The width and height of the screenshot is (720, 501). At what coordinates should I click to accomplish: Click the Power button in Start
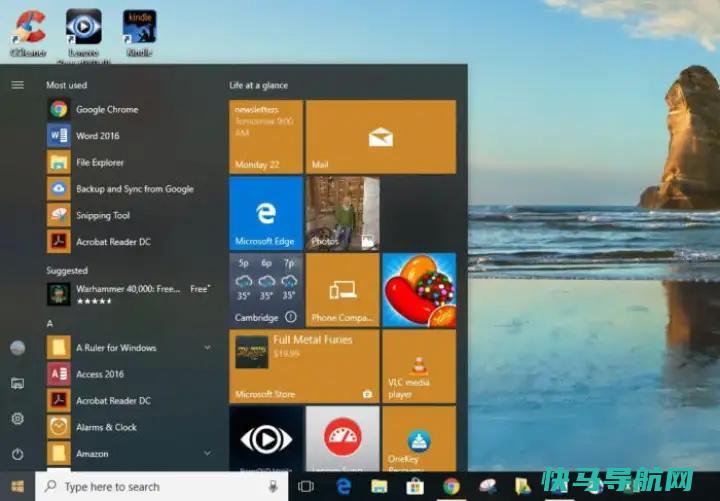17,454
